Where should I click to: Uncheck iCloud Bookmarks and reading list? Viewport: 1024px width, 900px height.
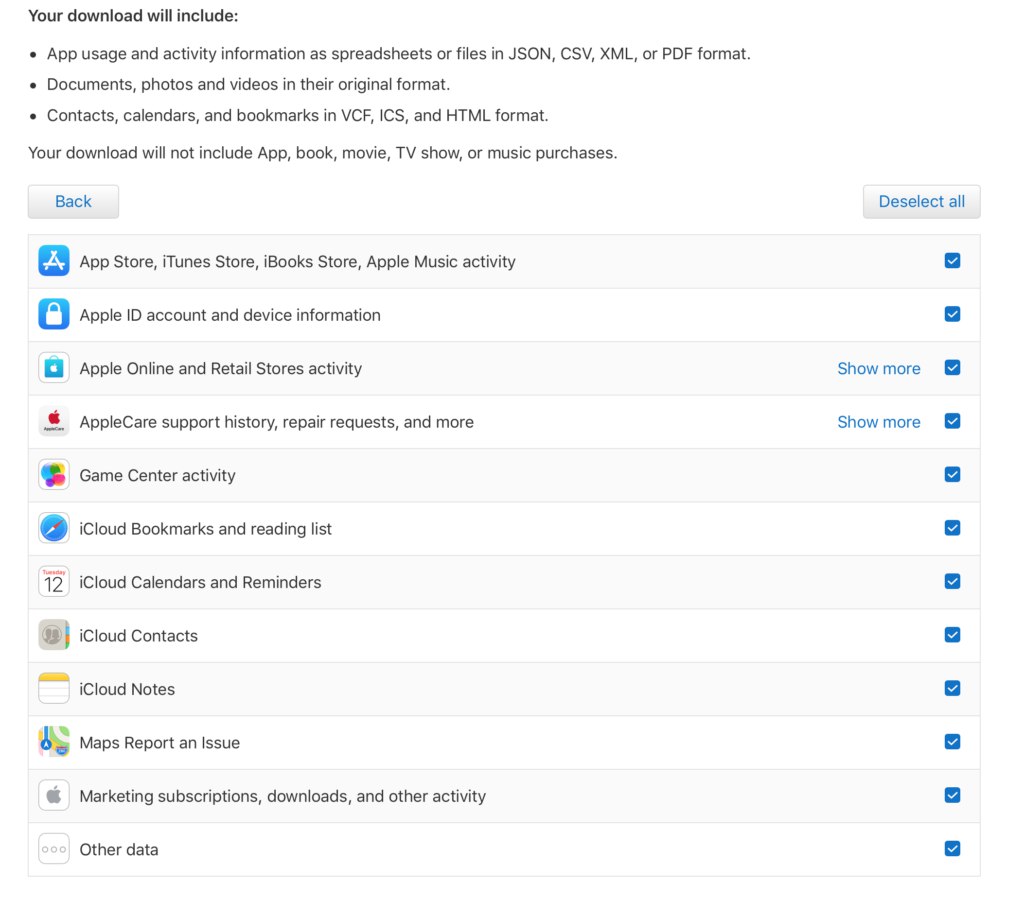pos(952,528)
